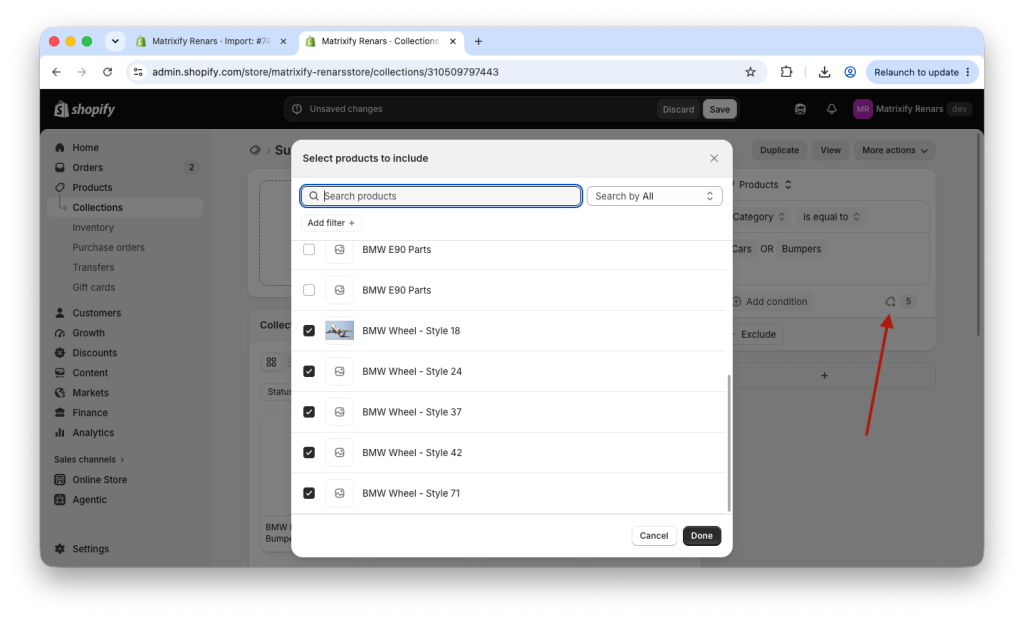Screen dimensions: 1024x620
Task: Click the grid view icon in the collection panel
Action: [271, 362]
